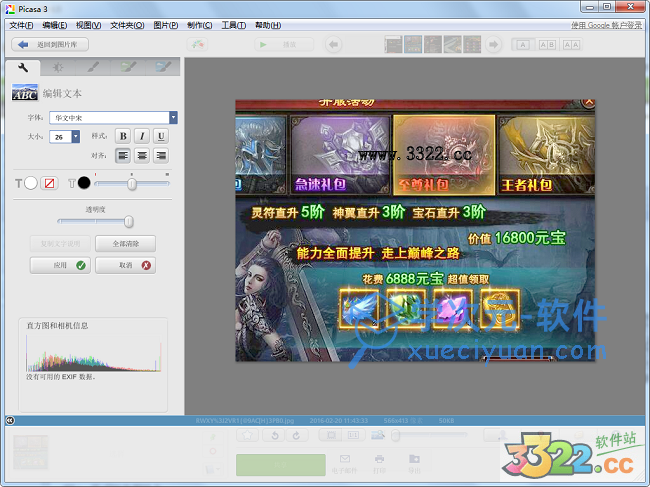The width and height of the screenshot is (650, 487).
Task: Open the 文件(F) menu
Action: 21,25
